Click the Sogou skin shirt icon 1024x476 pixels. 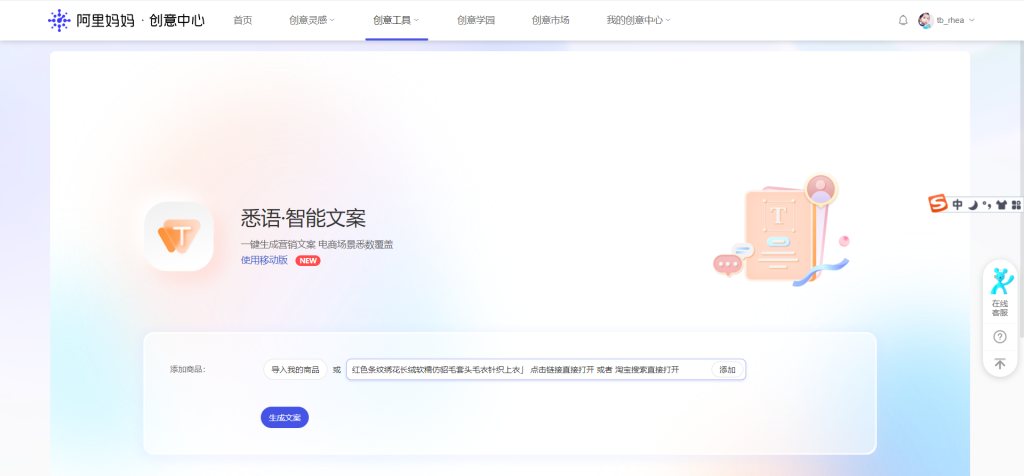click(1001, 205)
